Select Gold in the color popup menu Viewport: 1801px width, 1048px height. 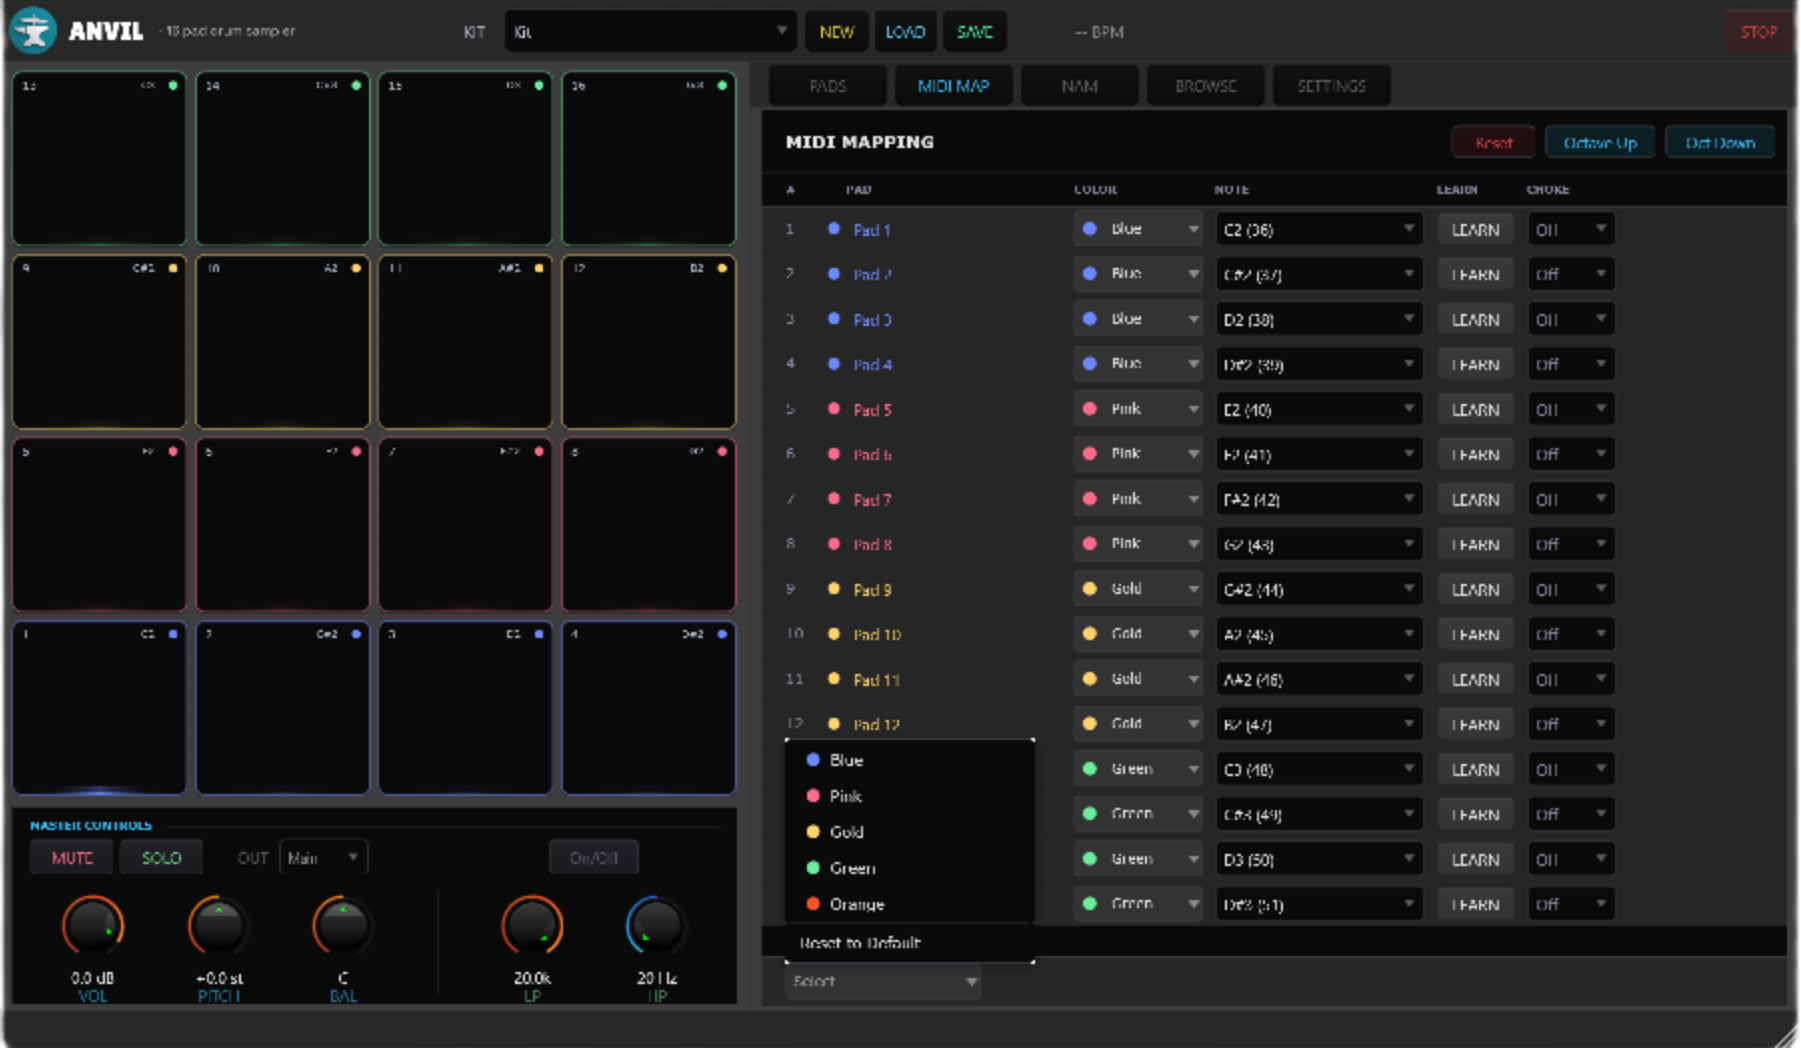pyautogui.click(x=909, y=832)
